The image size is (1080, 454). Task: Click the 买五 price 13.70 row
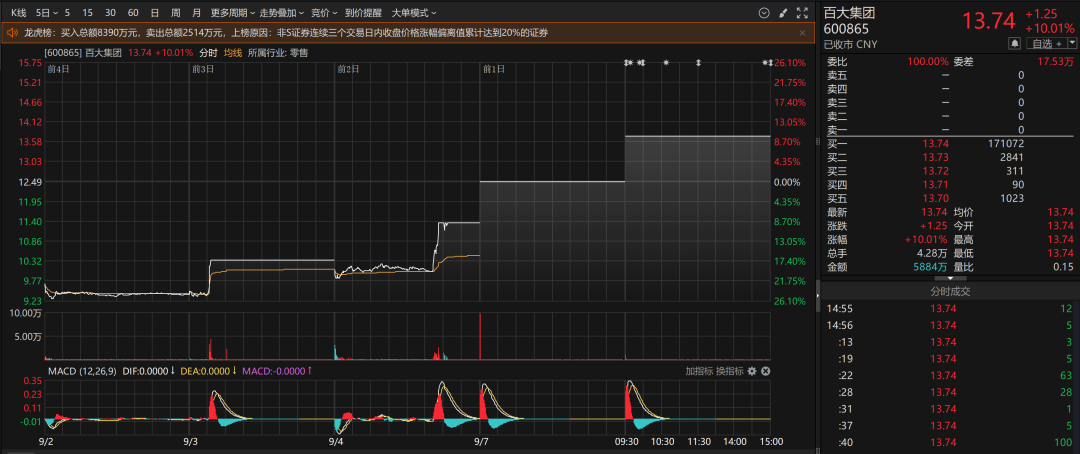coord(949,198)
